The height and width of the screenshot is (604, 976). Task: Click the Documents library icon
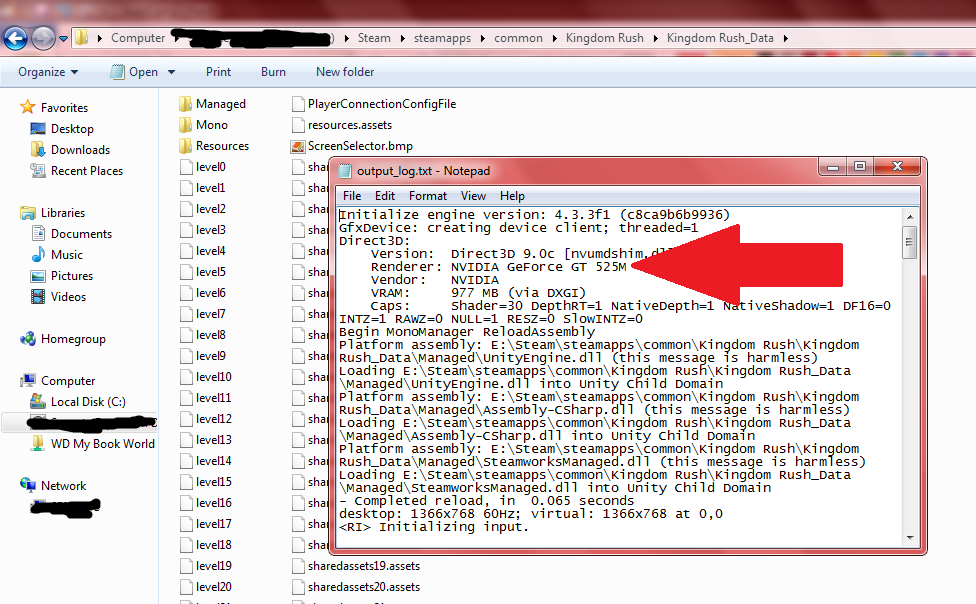point(38,234)
